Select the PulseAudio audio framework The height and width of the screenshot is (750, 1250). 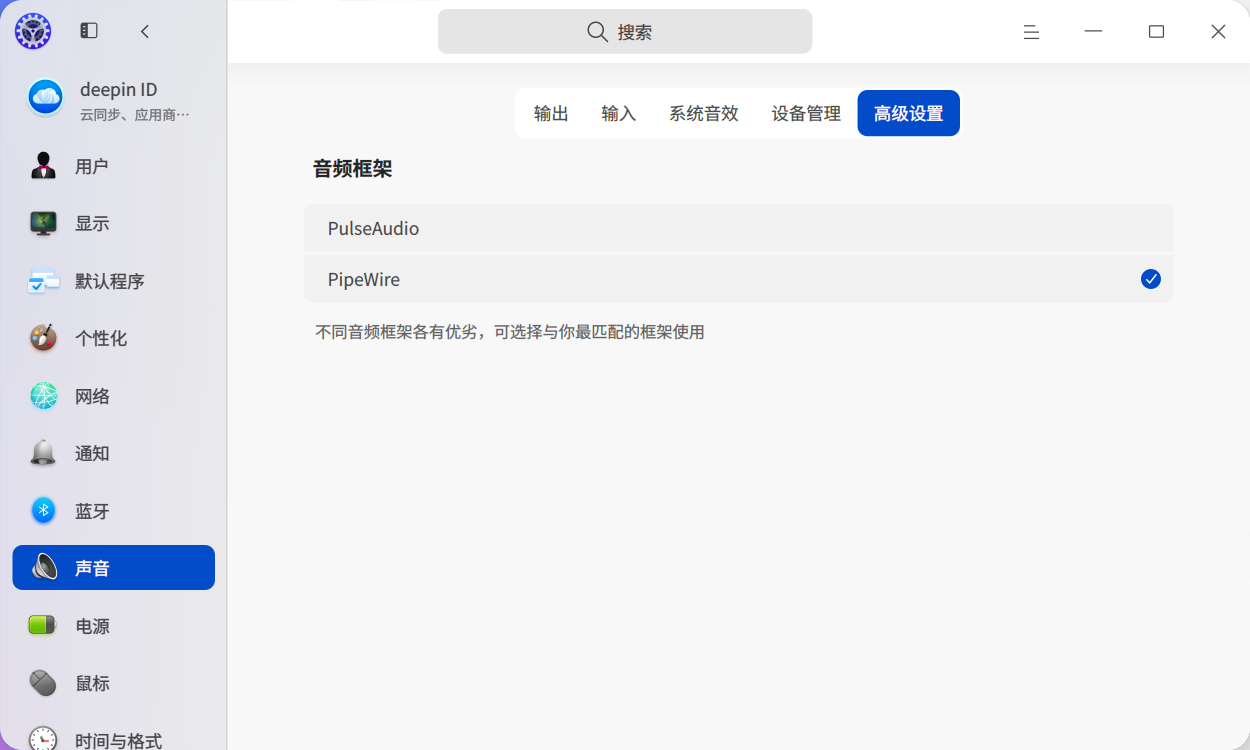738,228
